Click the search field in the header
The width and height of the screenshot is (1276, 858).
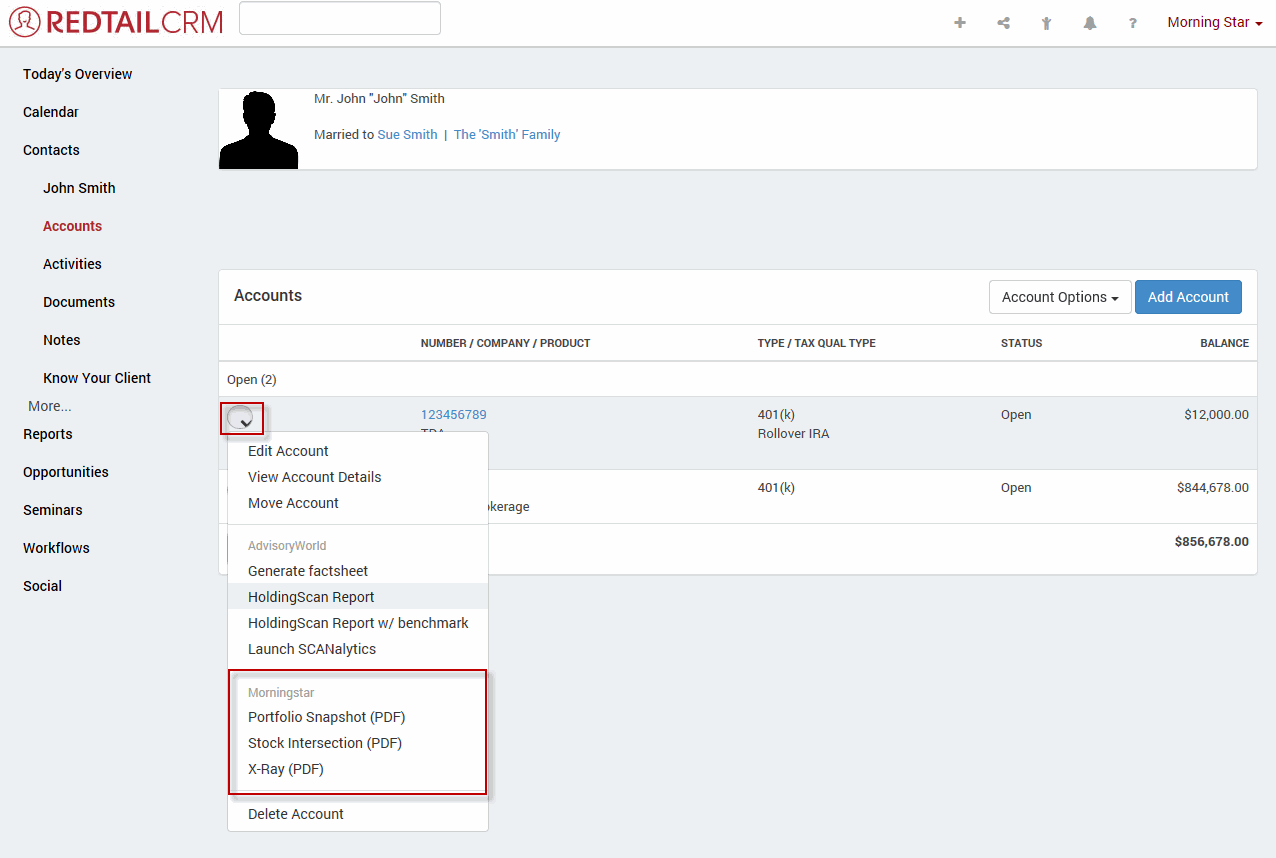pyautogui.click(x=340, y=18)
